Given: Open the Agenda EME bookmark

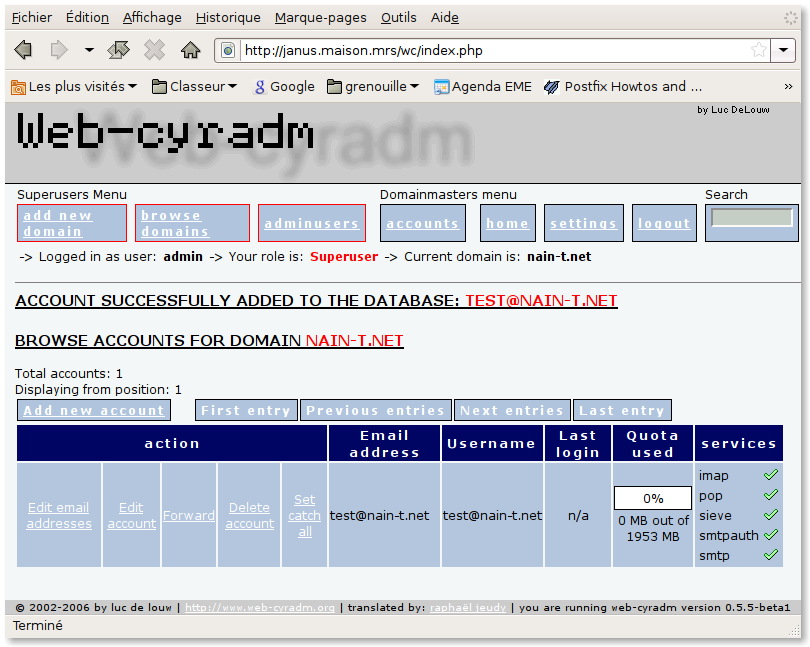Looking at the screenshot, I should 482,87.
